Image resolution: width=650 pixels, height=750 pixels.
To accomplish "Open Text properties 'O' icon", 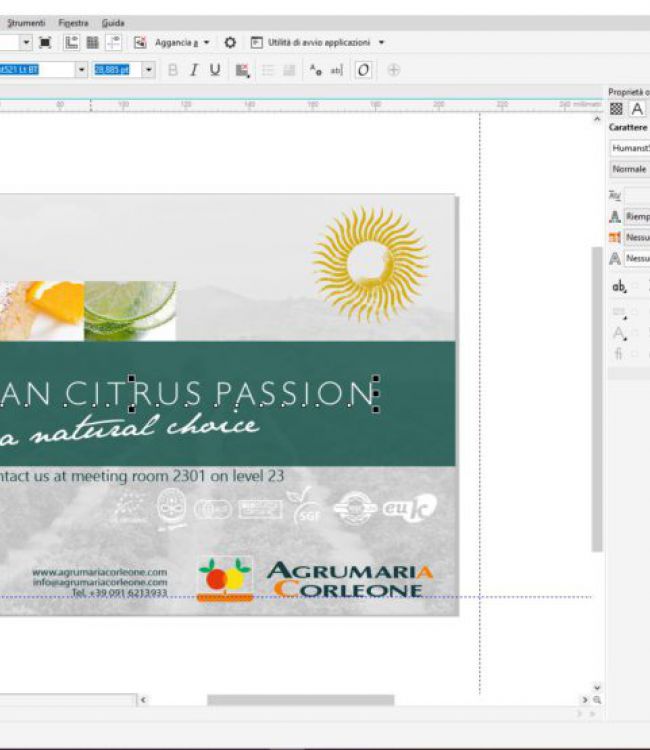I will 363,70.
